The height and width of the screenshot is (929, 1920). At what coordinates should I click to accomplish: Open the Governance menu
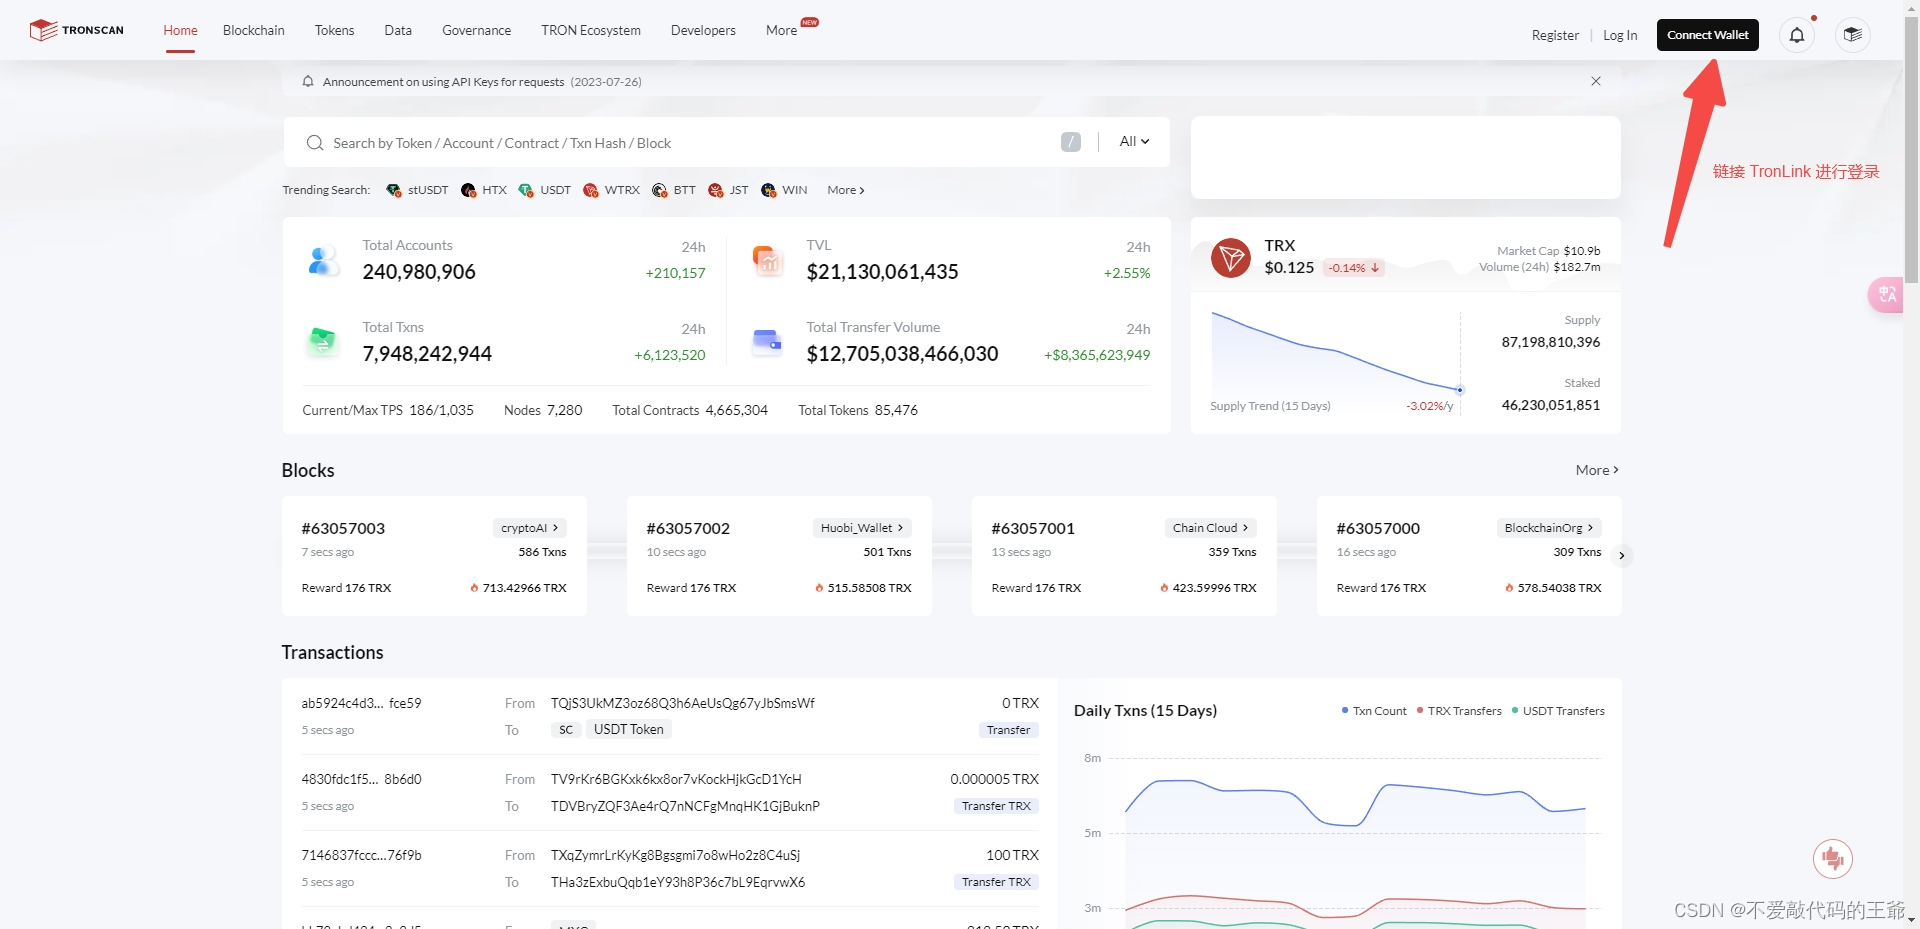(x=477, y=30)
